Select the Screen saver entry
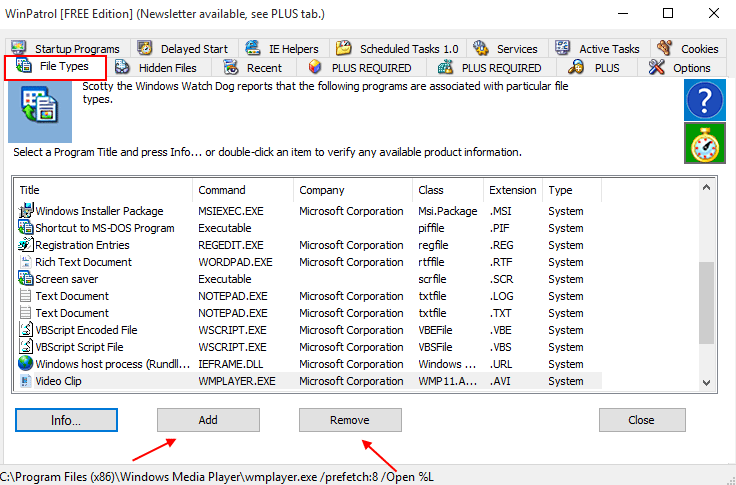736x485 pixels. tap(310, 278)
